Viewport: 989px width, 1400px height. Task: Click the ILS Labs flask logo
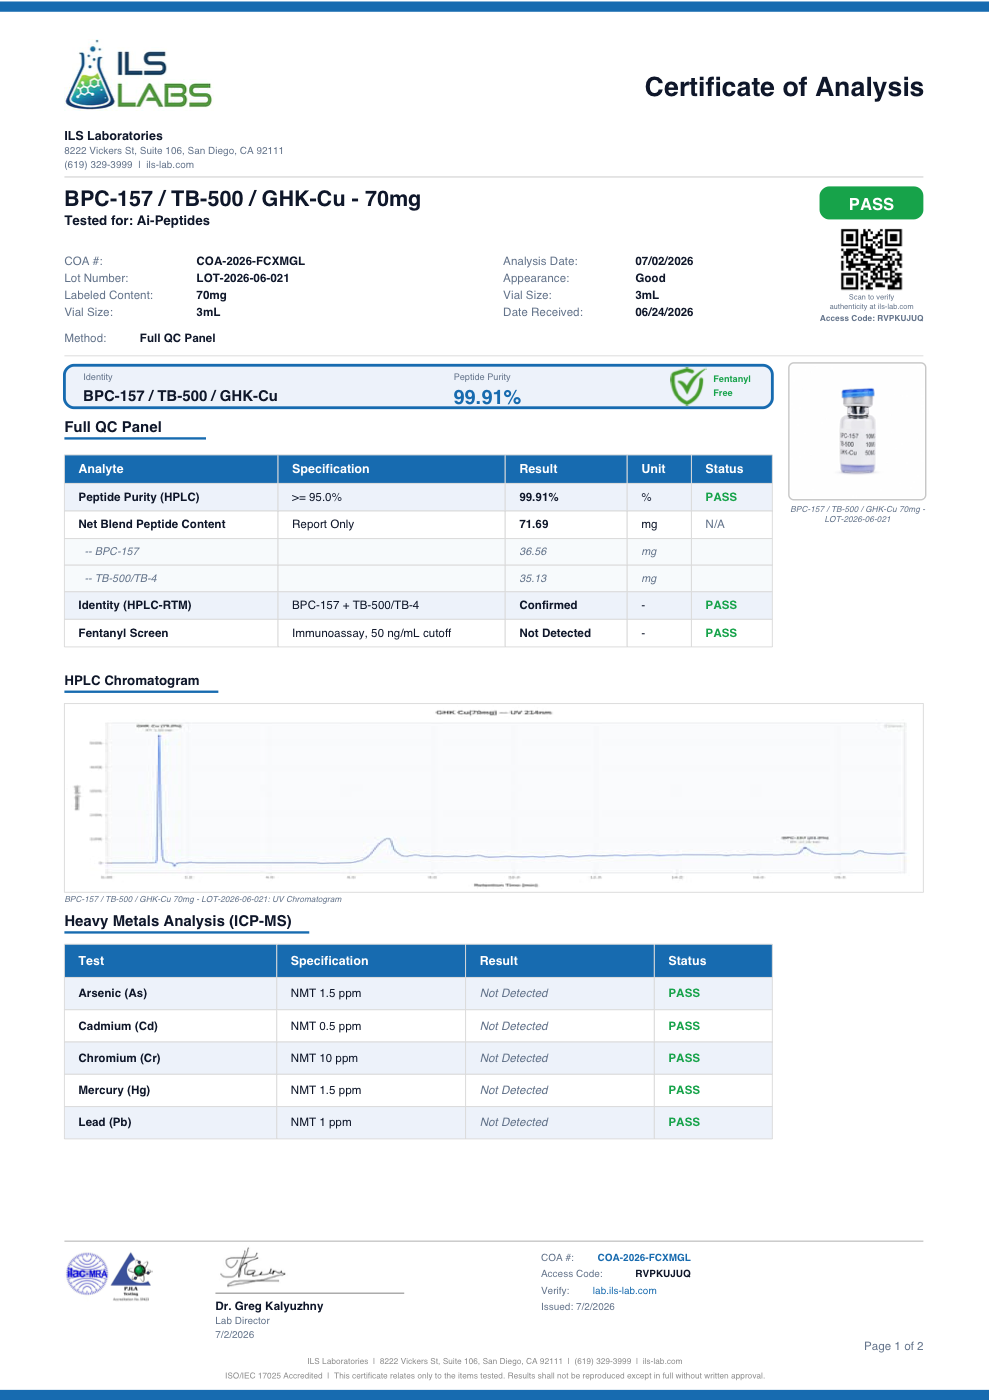tap(138, 75)
